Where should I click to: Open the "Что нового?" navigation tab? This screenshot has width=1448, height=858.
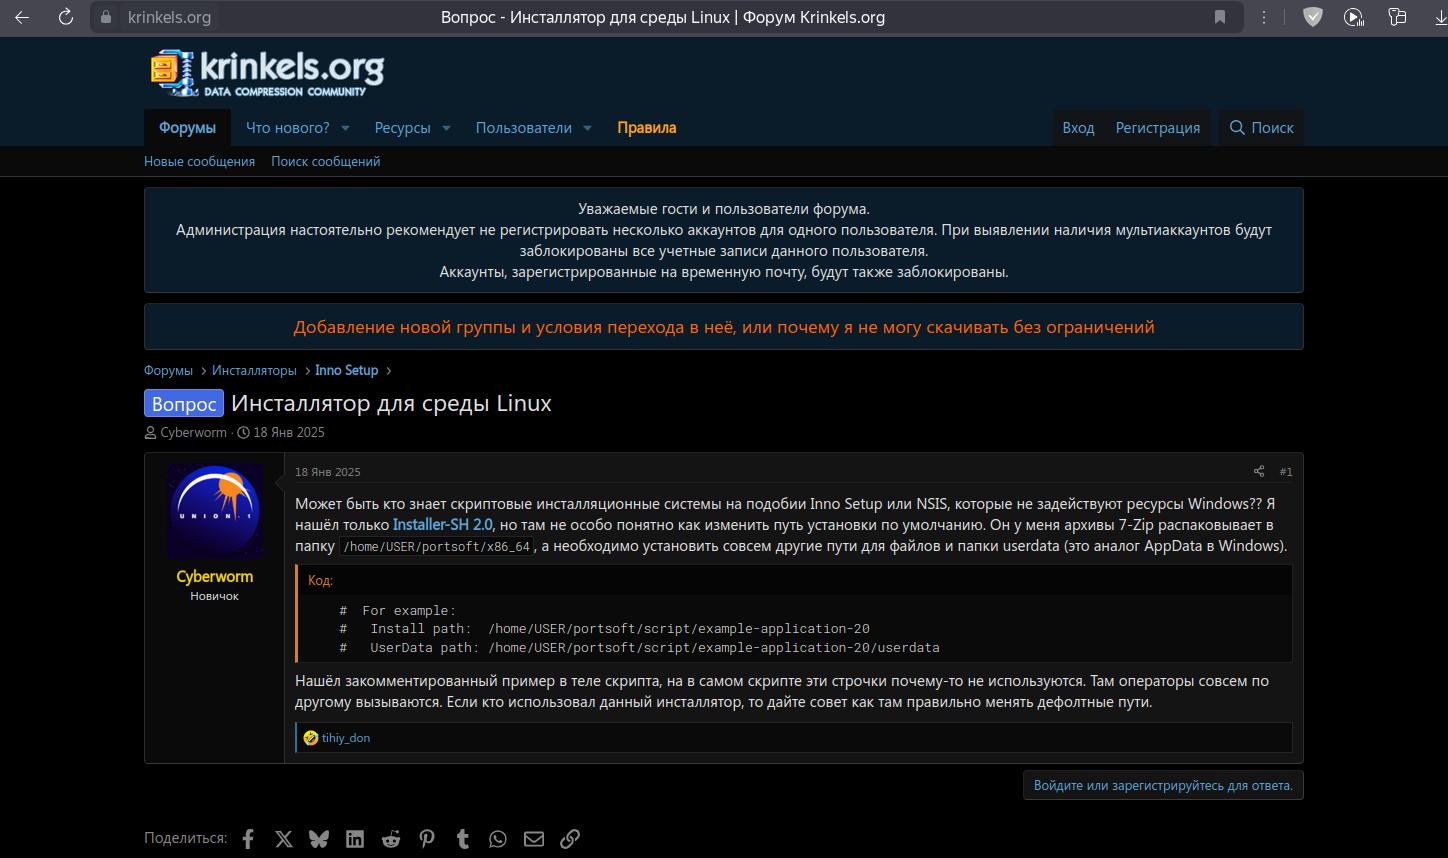[x=288, y=128]
